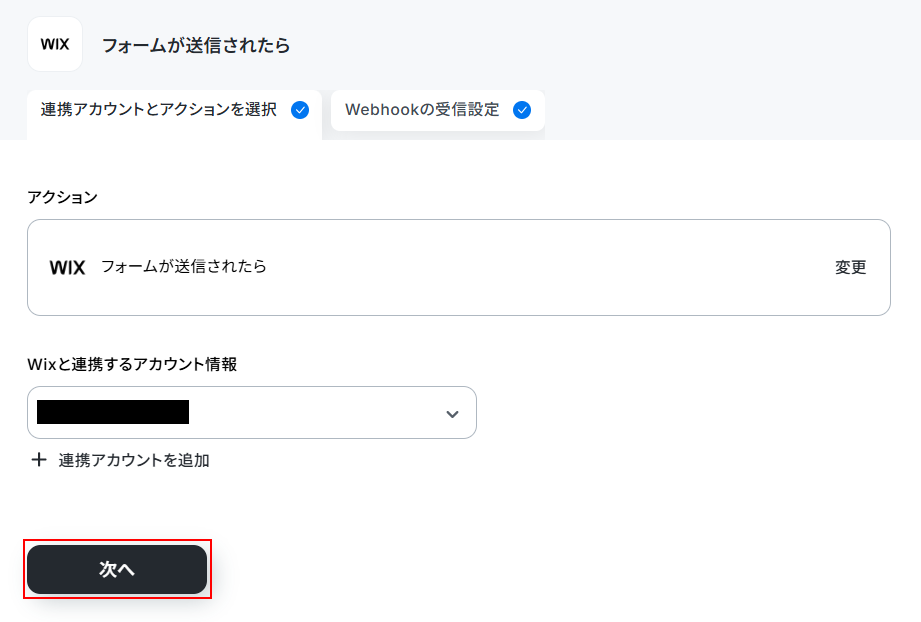Click the Wix logo icon in header

tap(55, 44)
